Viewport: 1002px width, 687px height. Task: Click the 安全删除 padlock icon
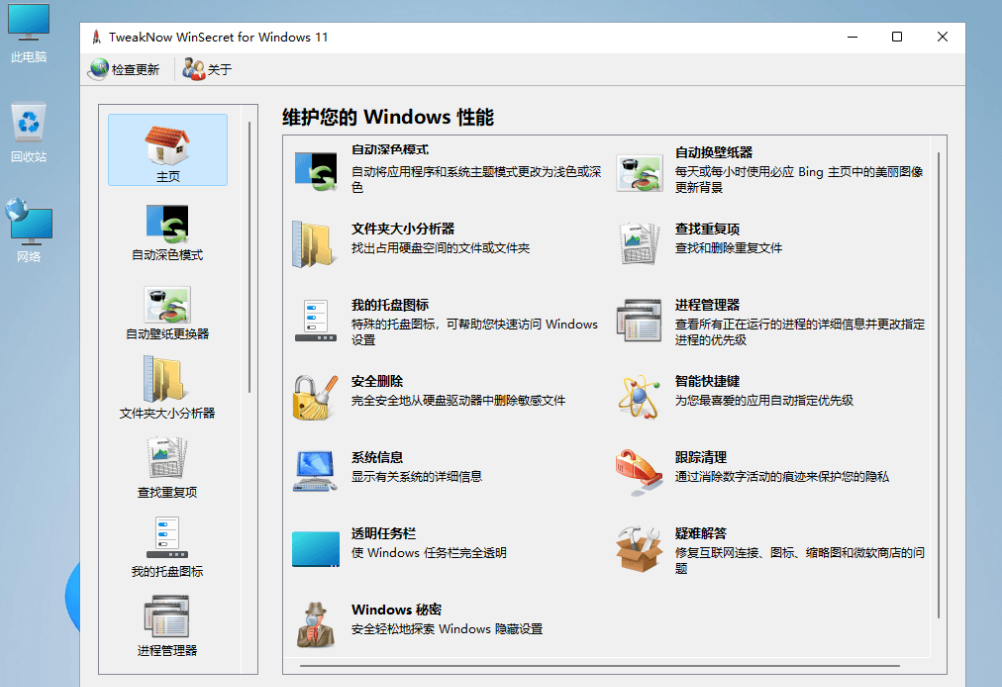316,397
